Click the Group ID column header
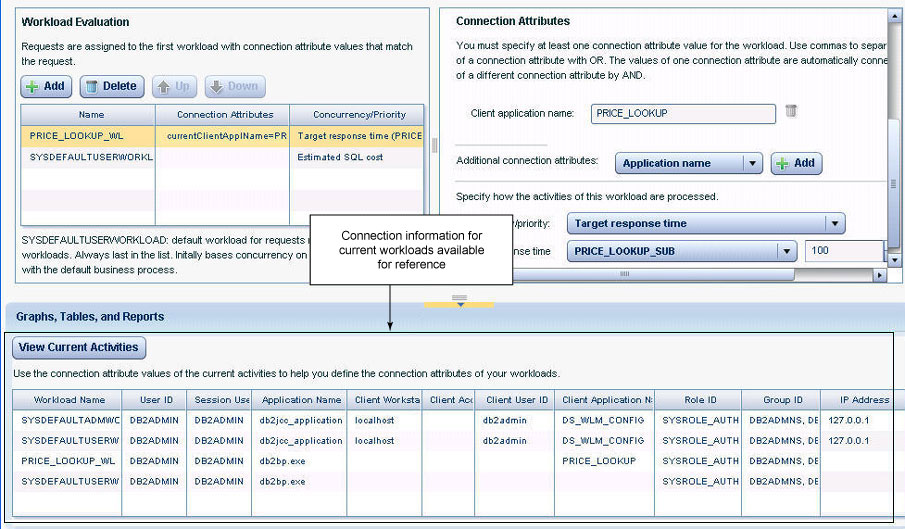The image size is (905, 529). [781, 400]
